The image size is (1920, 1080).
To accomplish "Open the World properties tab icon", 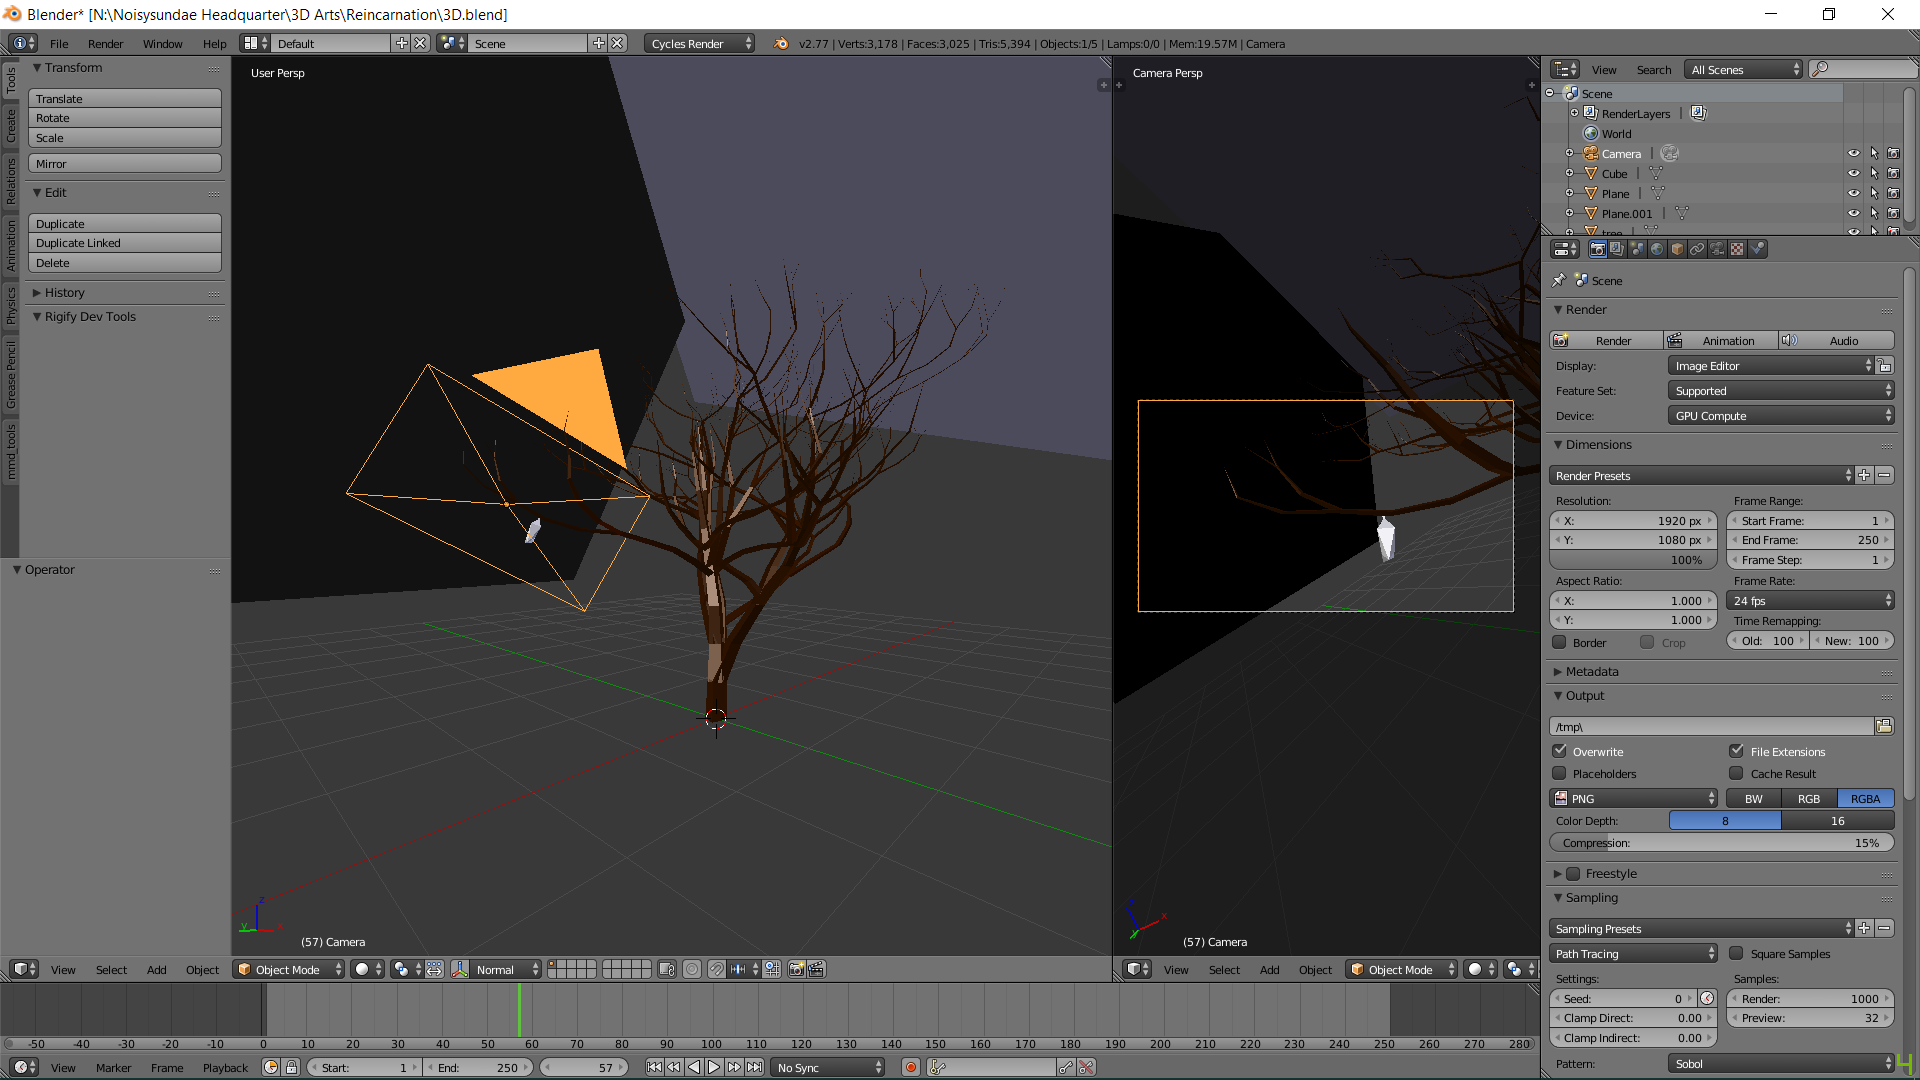I will [x=1657, y=249].
